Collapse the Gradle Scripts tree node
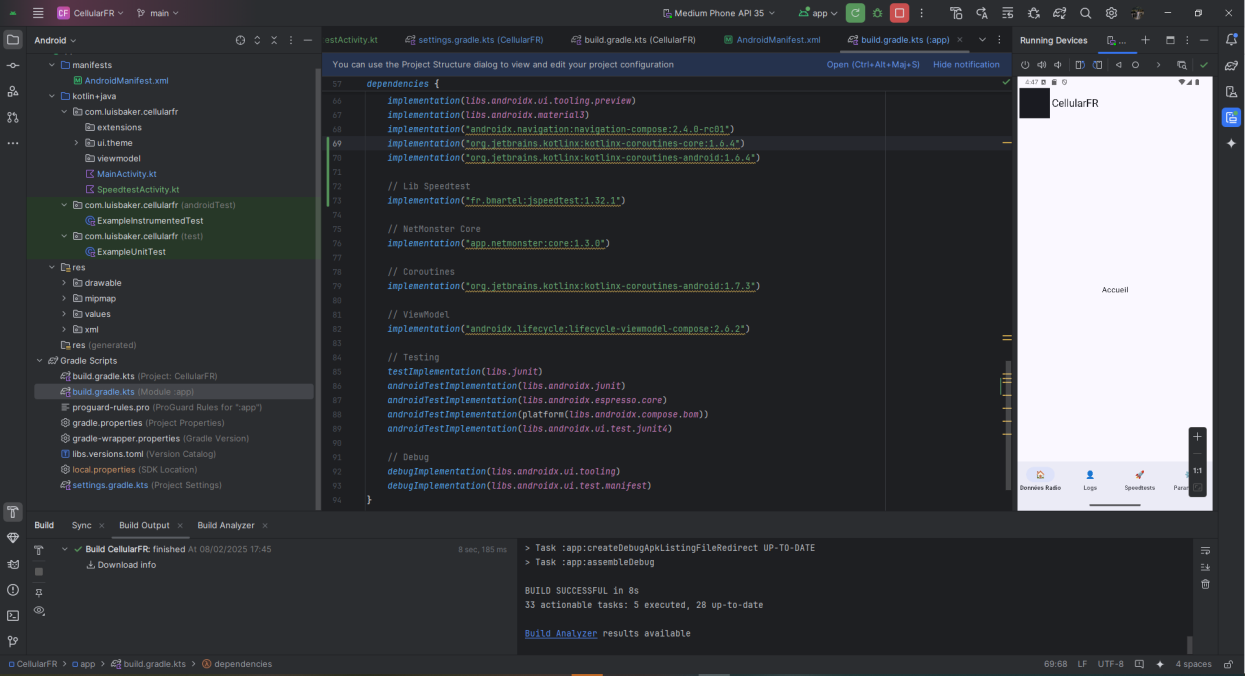The width and height of the screenshot is (1245, 676). click(40, 361)
